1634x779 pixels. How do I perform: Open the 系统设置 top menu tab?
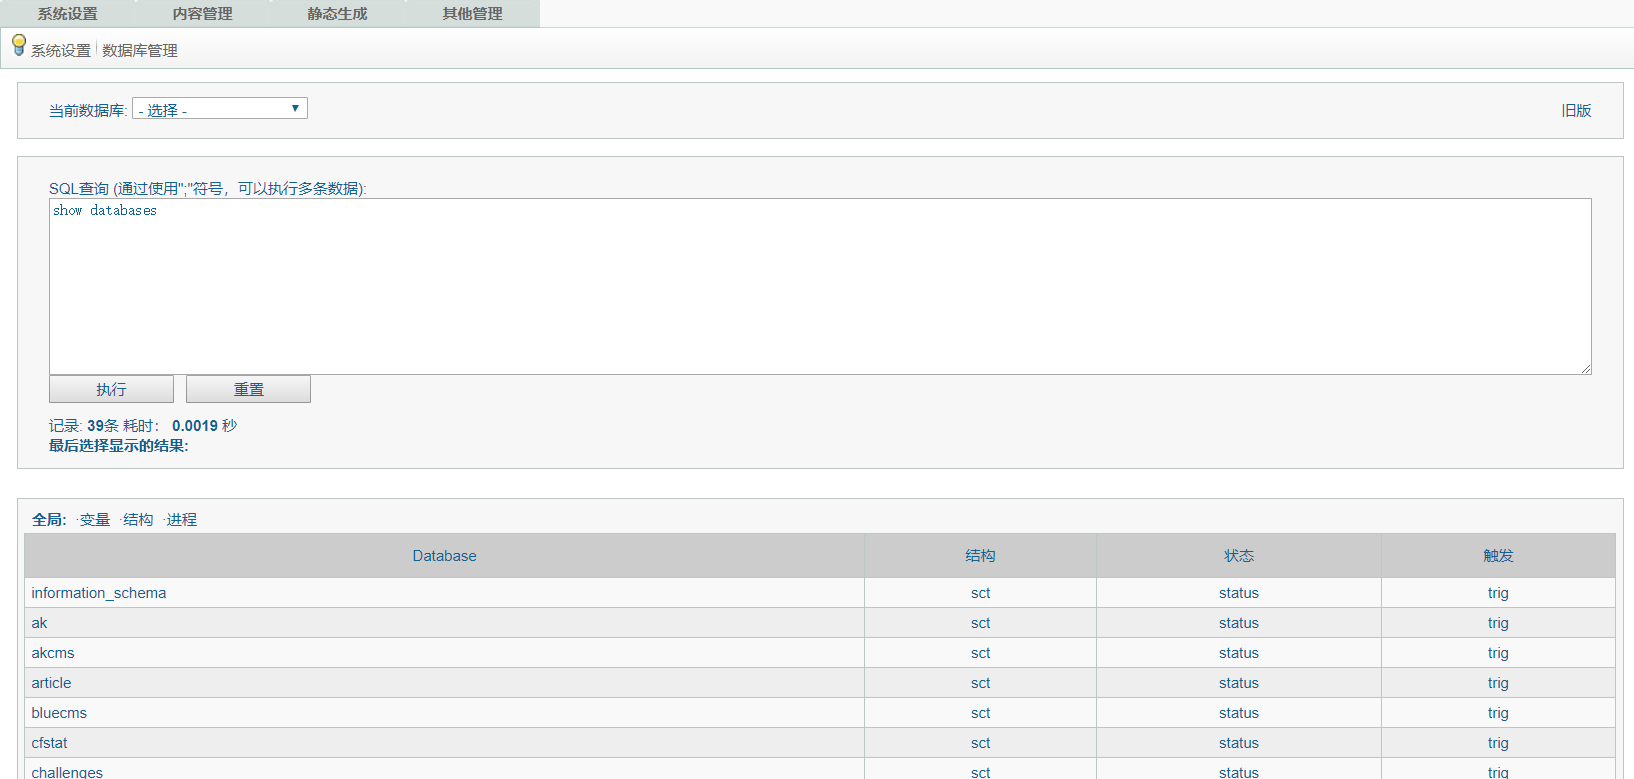67,14
